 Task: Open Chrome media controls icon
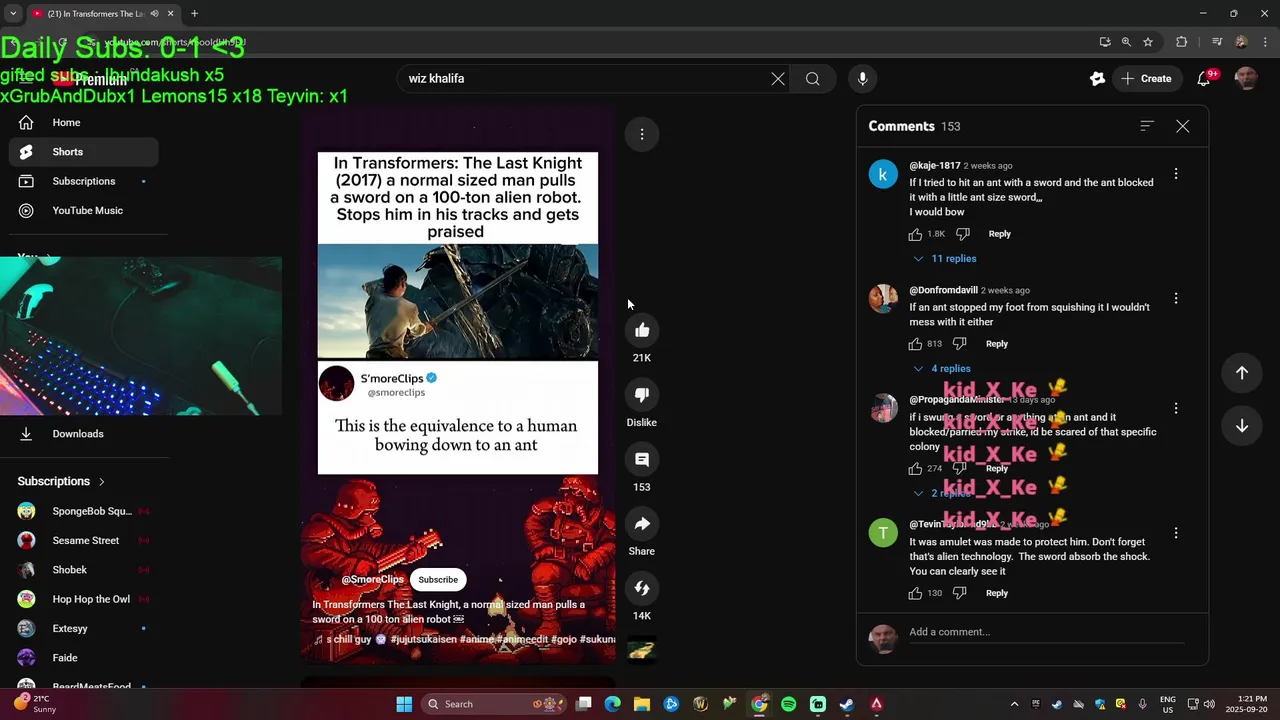pos(1217,42)
